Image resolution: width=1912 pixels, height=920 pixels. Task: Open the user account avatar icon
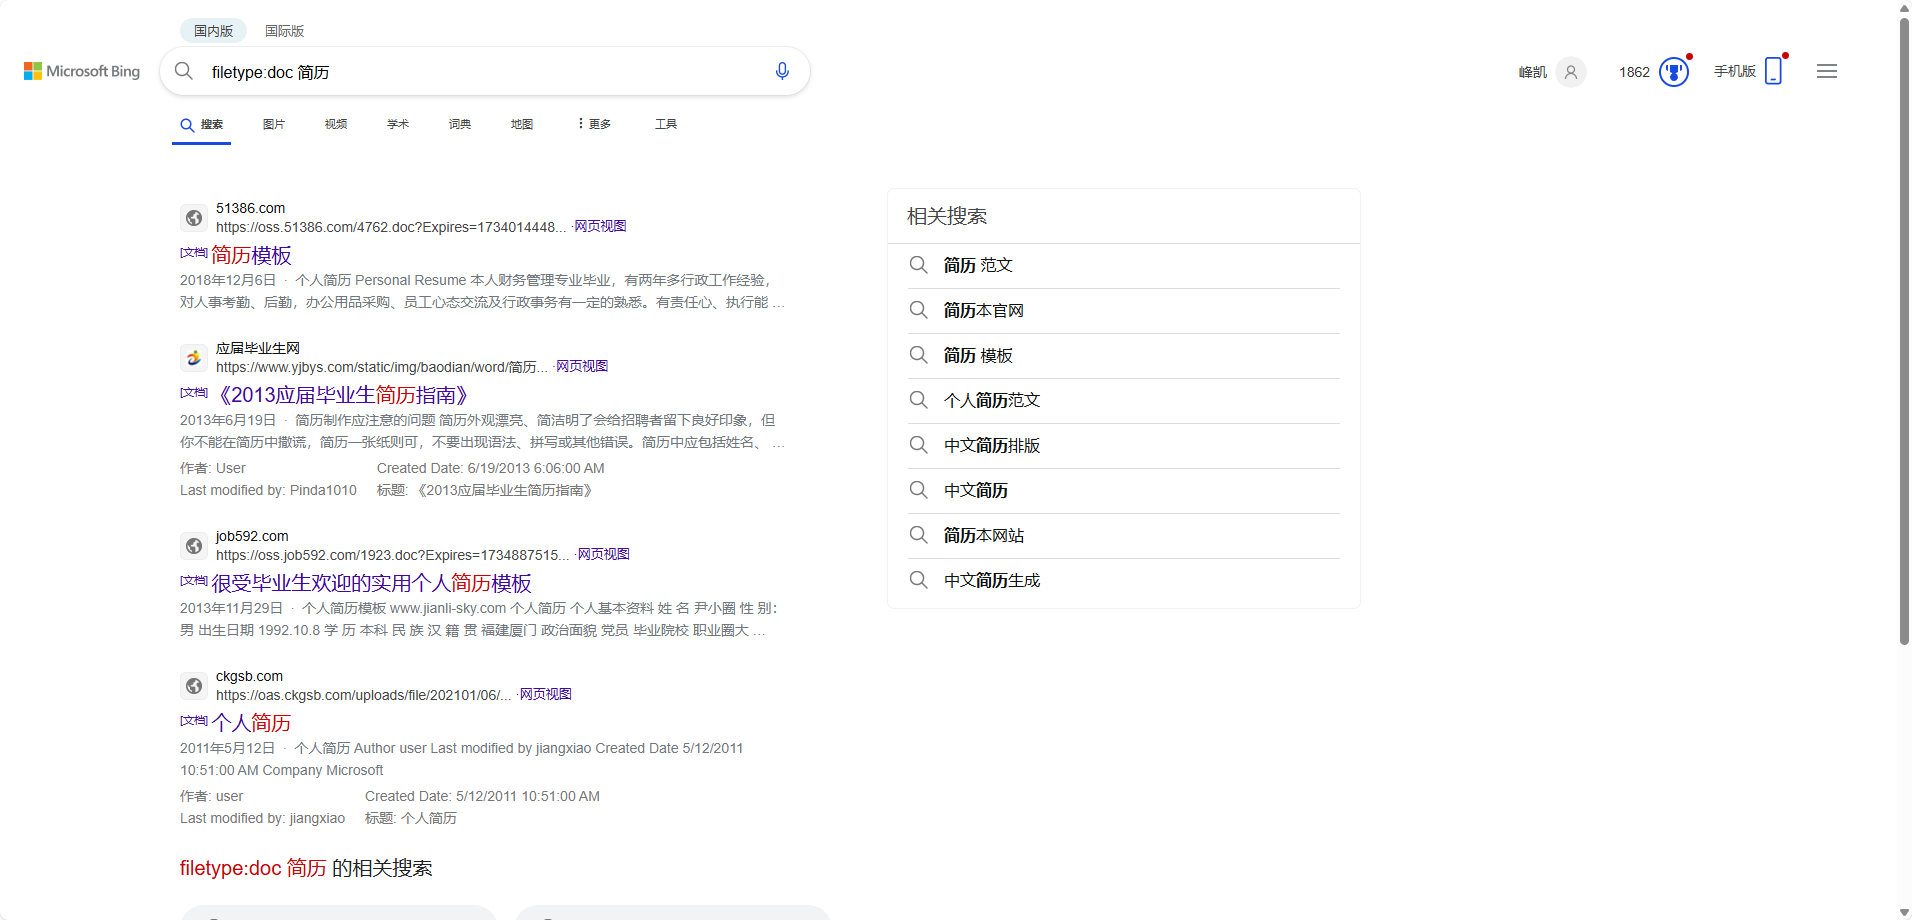click(x=1571, y=72)
